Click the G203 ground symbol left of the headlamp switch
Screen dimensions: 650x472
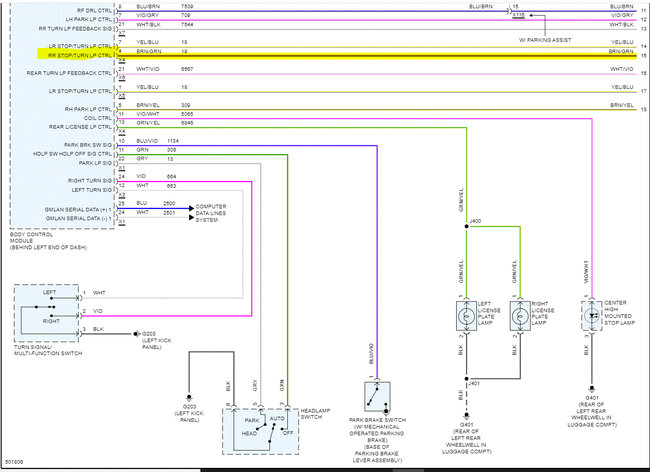[189, 397]
